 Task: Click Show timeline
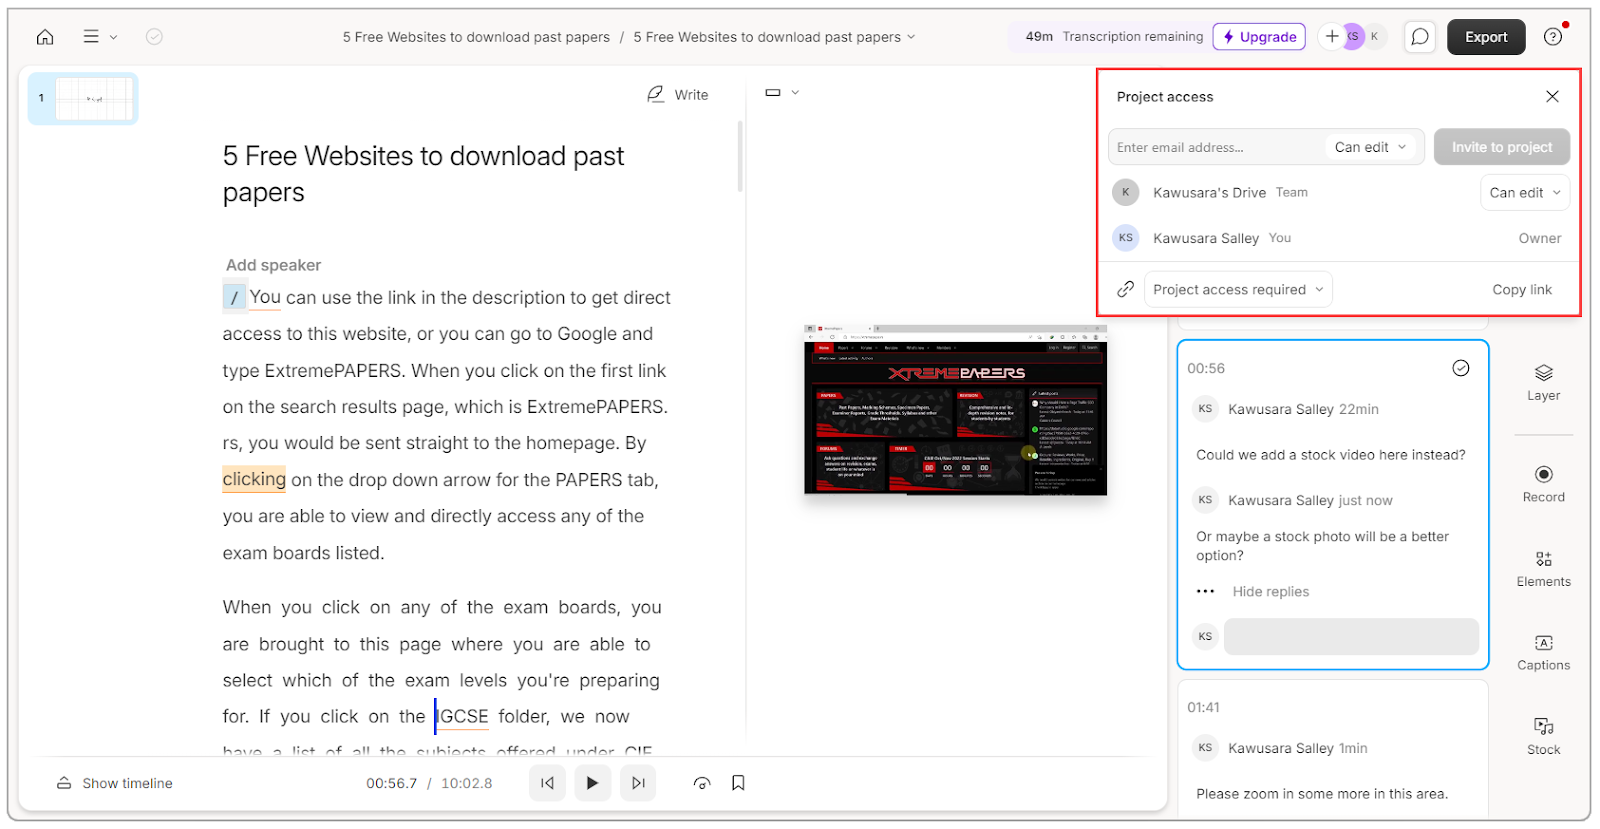[115, 783]
